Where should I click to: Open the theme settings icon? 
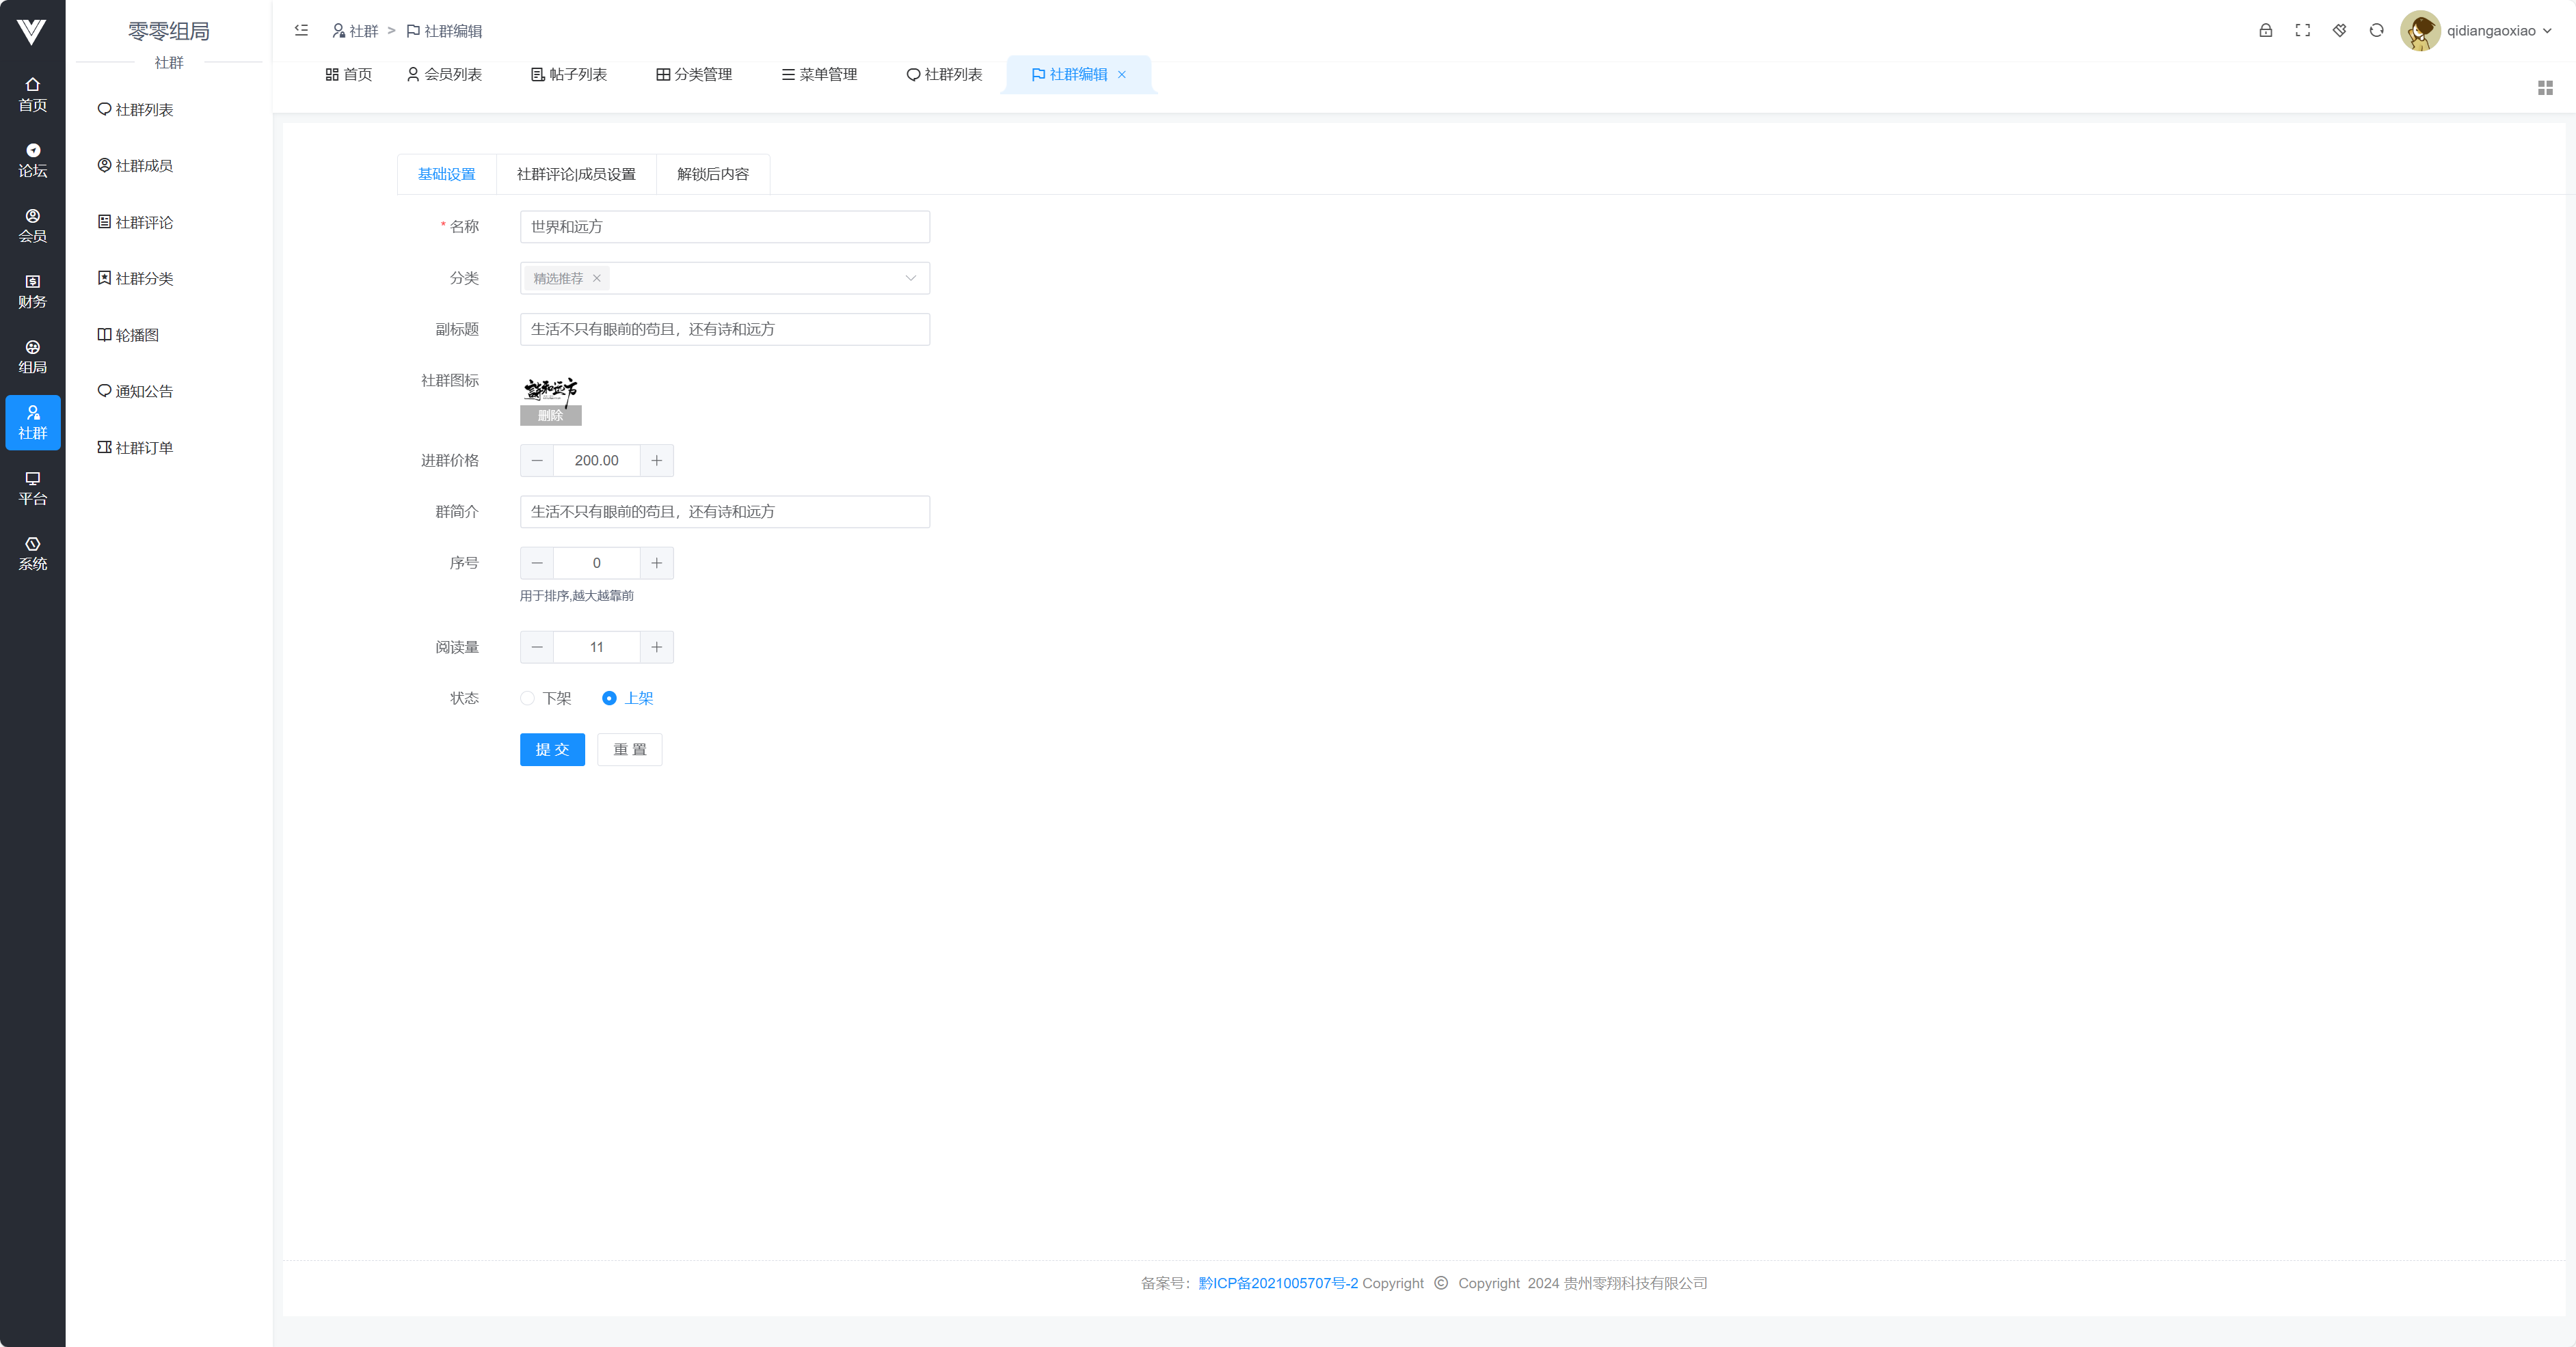pos(2339,30)
